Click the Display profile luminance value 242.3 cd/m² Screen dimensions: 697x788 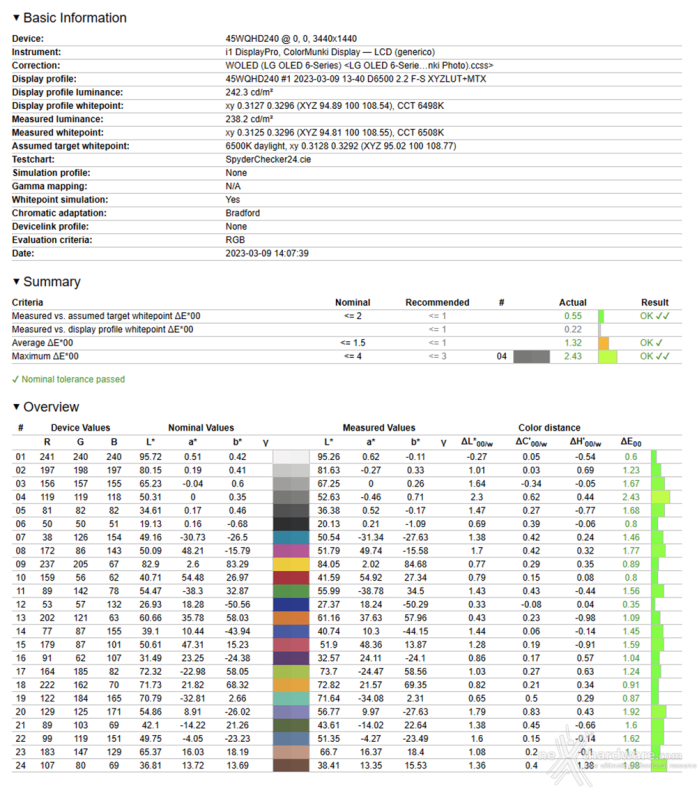pyautogui.click(x=249, y=92)
